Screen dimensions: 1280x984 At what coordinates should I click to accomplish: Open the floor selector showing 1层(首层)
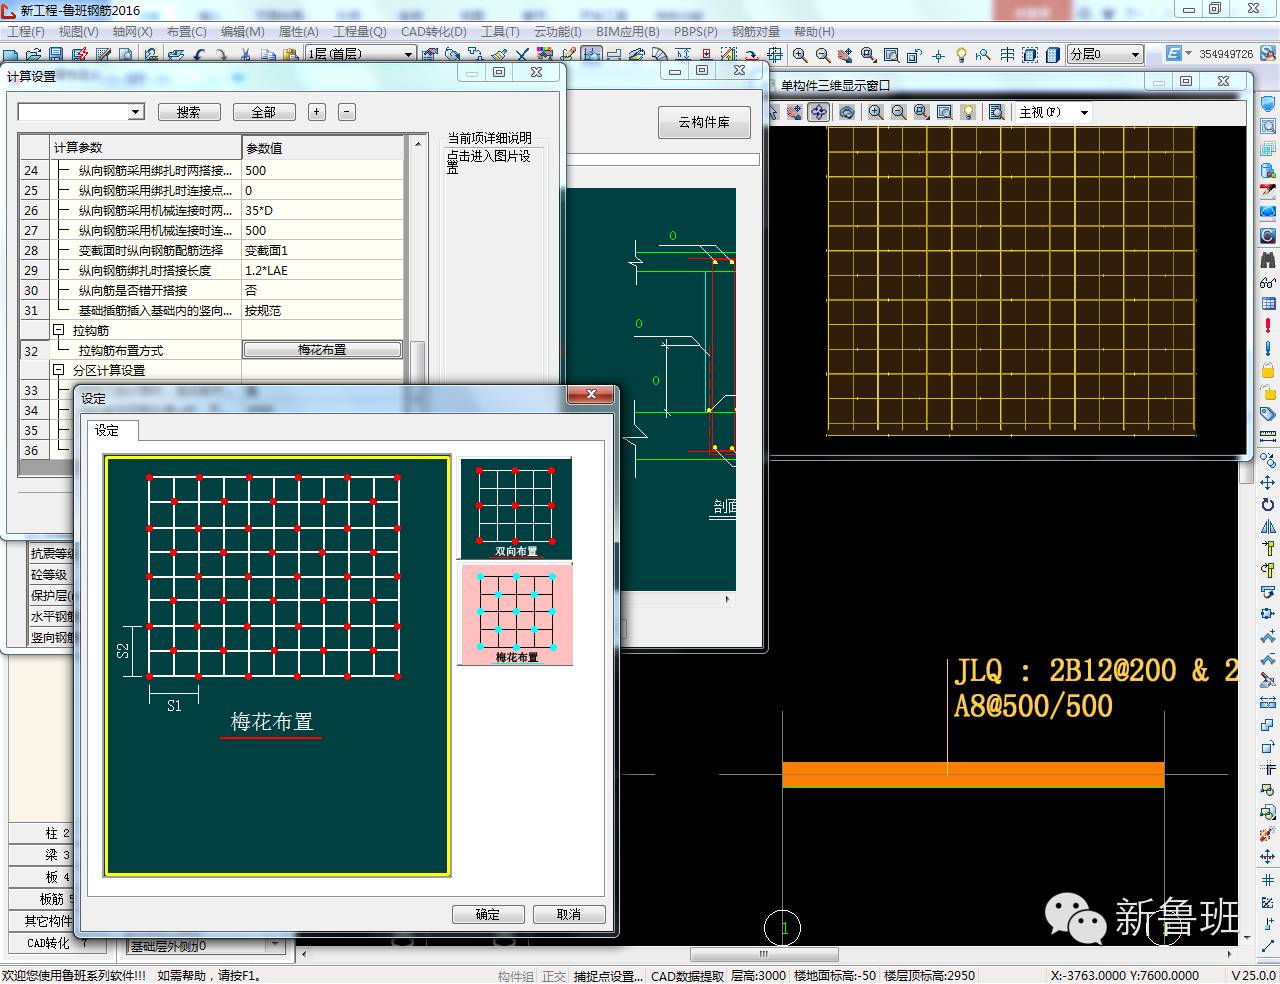(360, 55)
